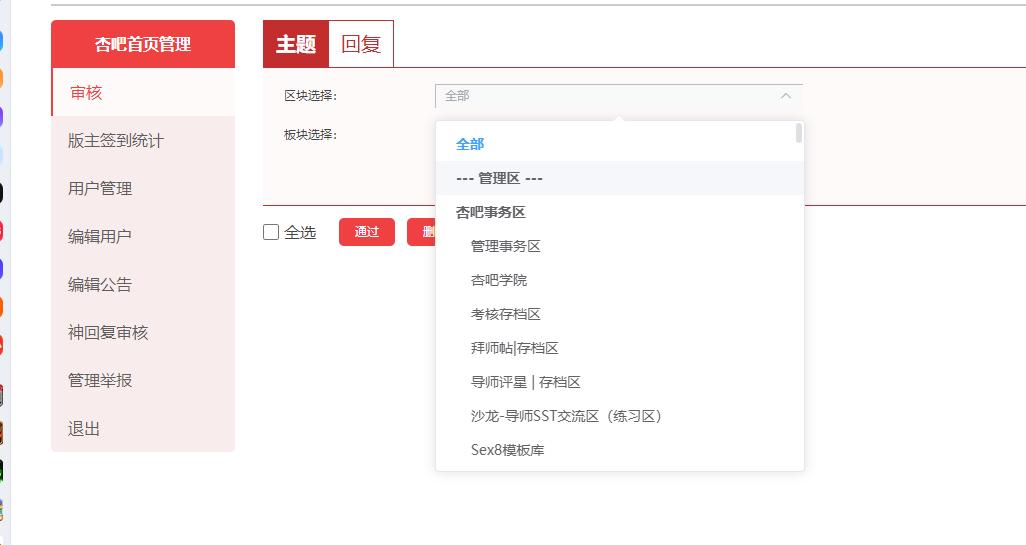Screen dimensions: 1026x545
Task: Select 编辑用户 in the sidebar
Action: coord(100,237)
